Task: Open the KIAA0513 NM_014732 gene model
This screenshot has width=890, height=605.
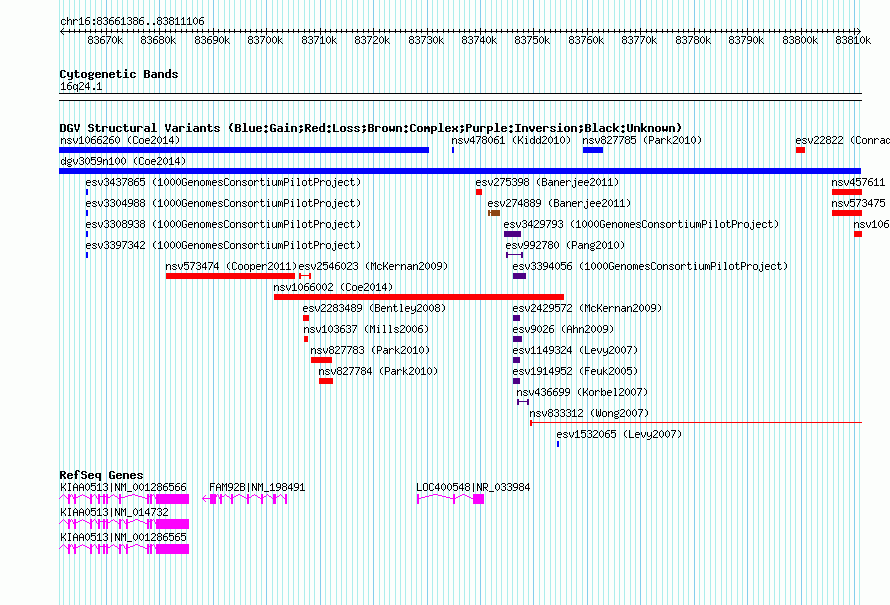Action: [x=124, y=524]
